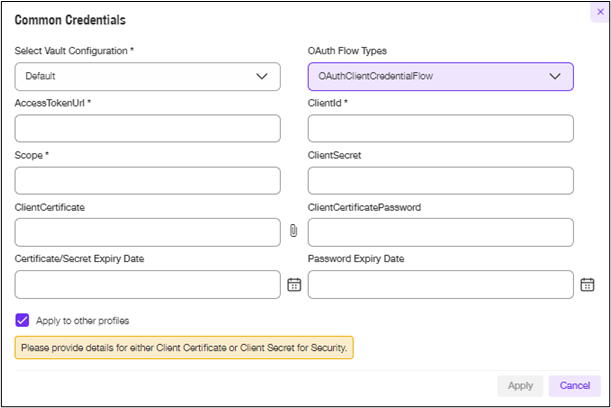
Task: Select the ClientCertificate input box
Action: 148,232
